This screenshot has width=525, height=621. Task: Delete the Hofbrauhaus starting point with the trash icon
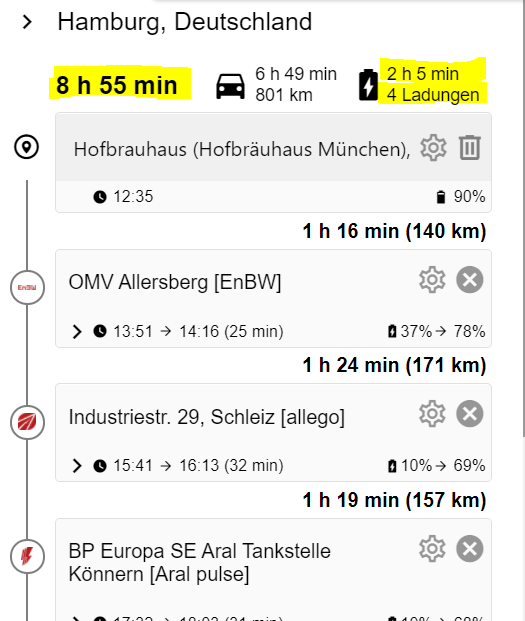coord(470,147)
